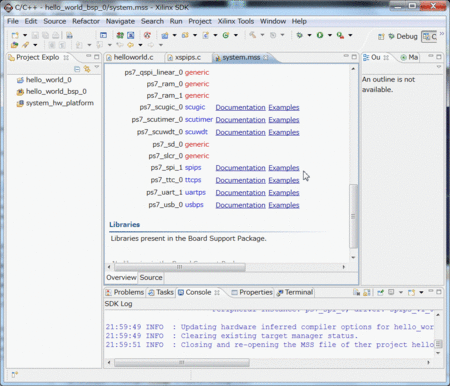Click the green Run icon in the toolbar

click(x=320, y=35)
